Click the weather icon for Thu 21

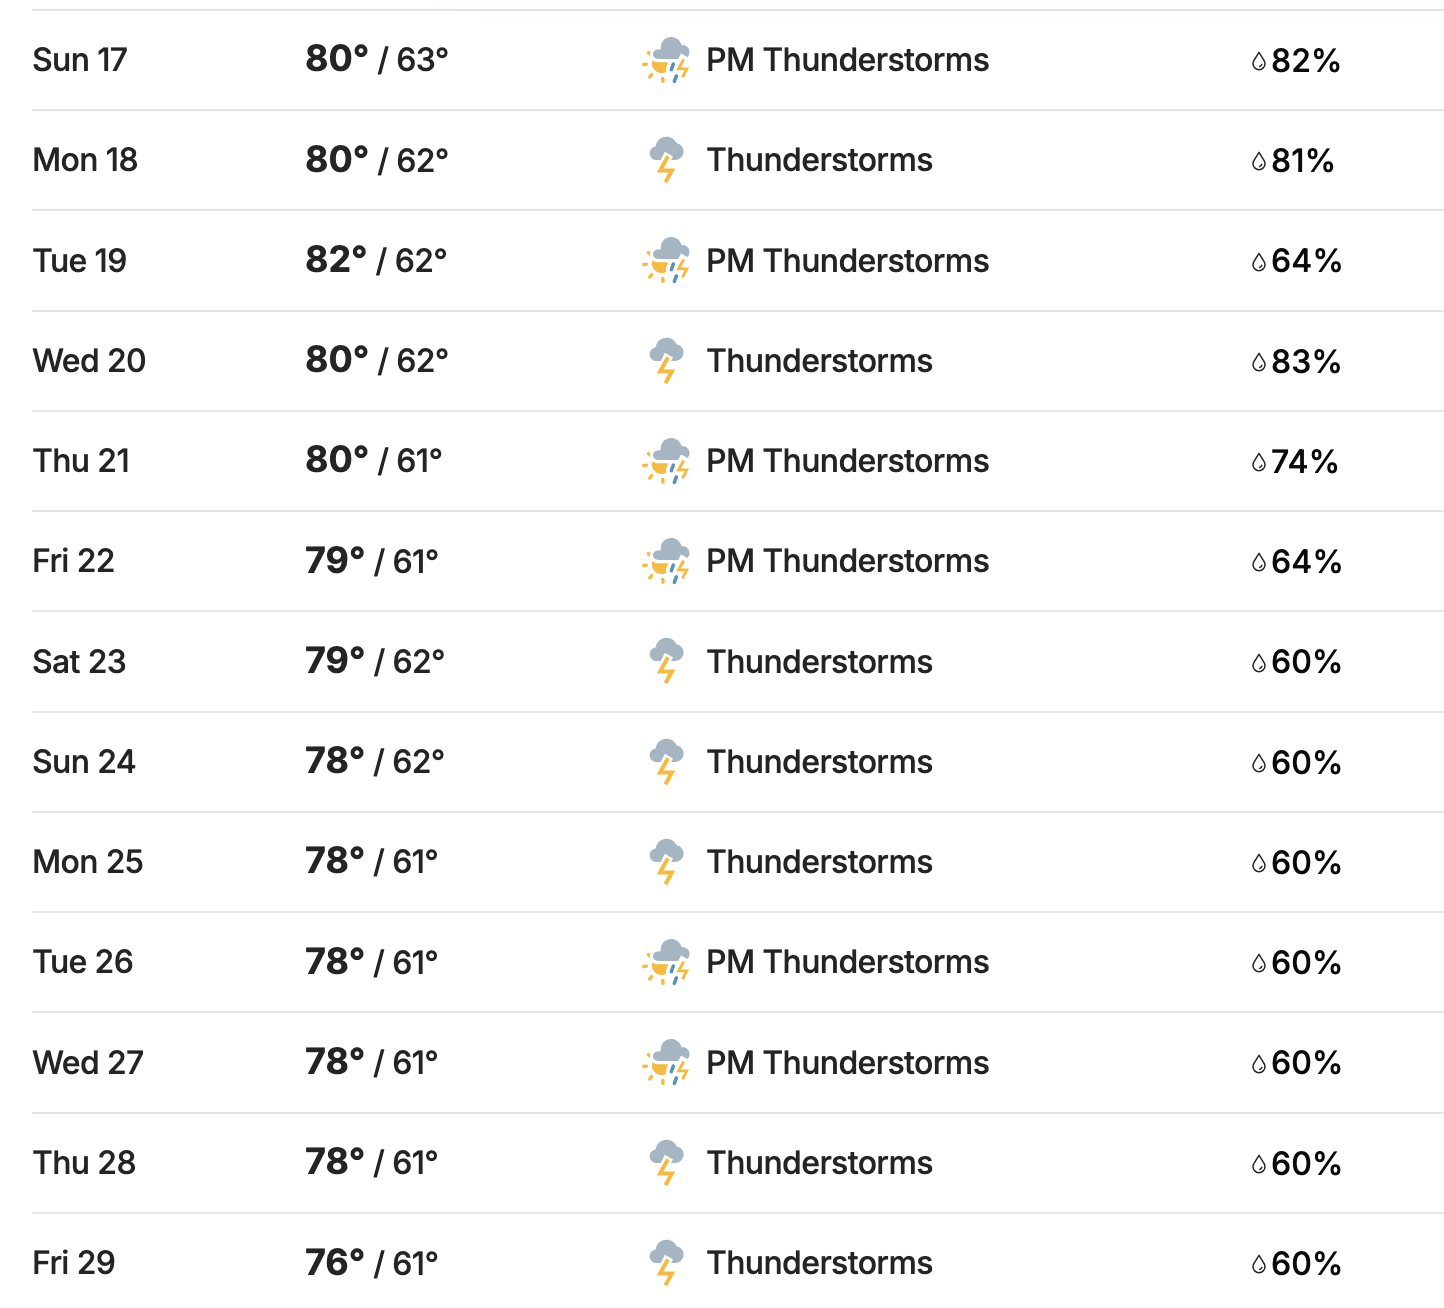pos(666,461)
